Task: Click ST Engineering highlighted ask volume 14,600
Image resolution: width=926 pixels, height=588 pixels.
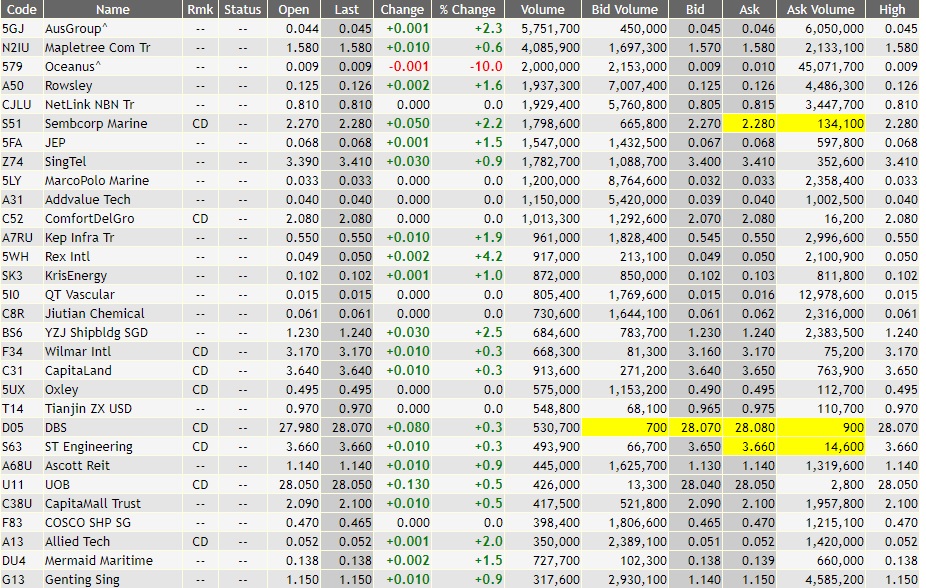Action: coord(821,447)
